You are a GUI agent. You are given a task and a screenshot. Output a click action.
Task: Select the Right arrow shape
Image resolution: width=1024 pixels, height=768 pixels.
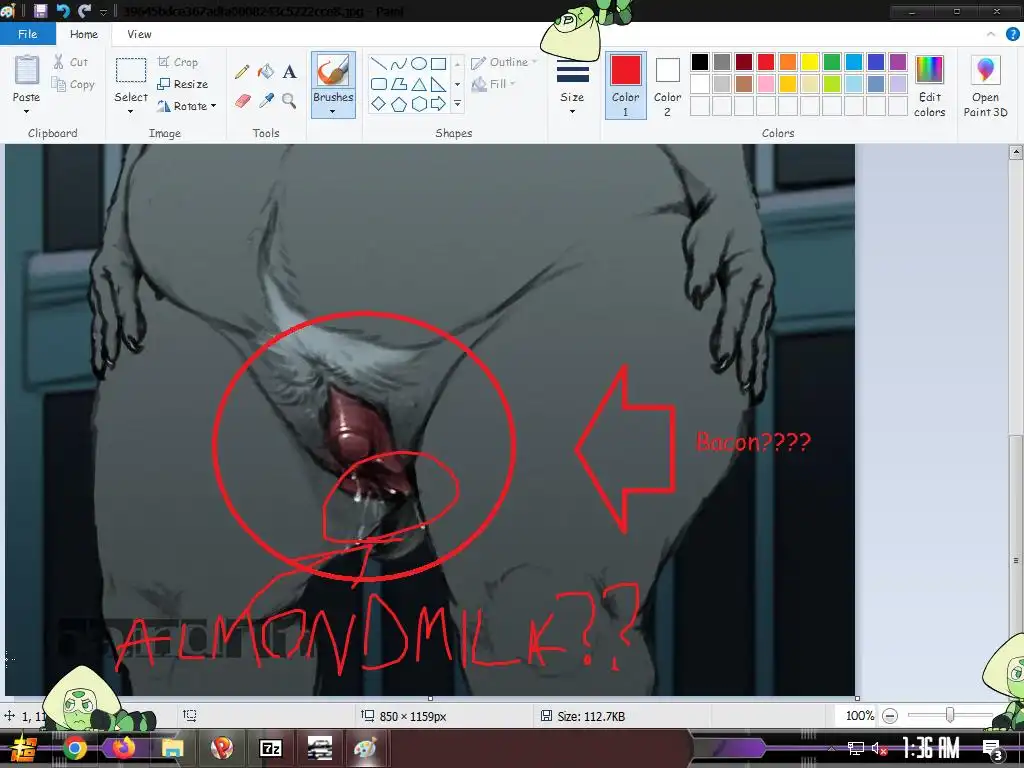click(x=438, y=104)
